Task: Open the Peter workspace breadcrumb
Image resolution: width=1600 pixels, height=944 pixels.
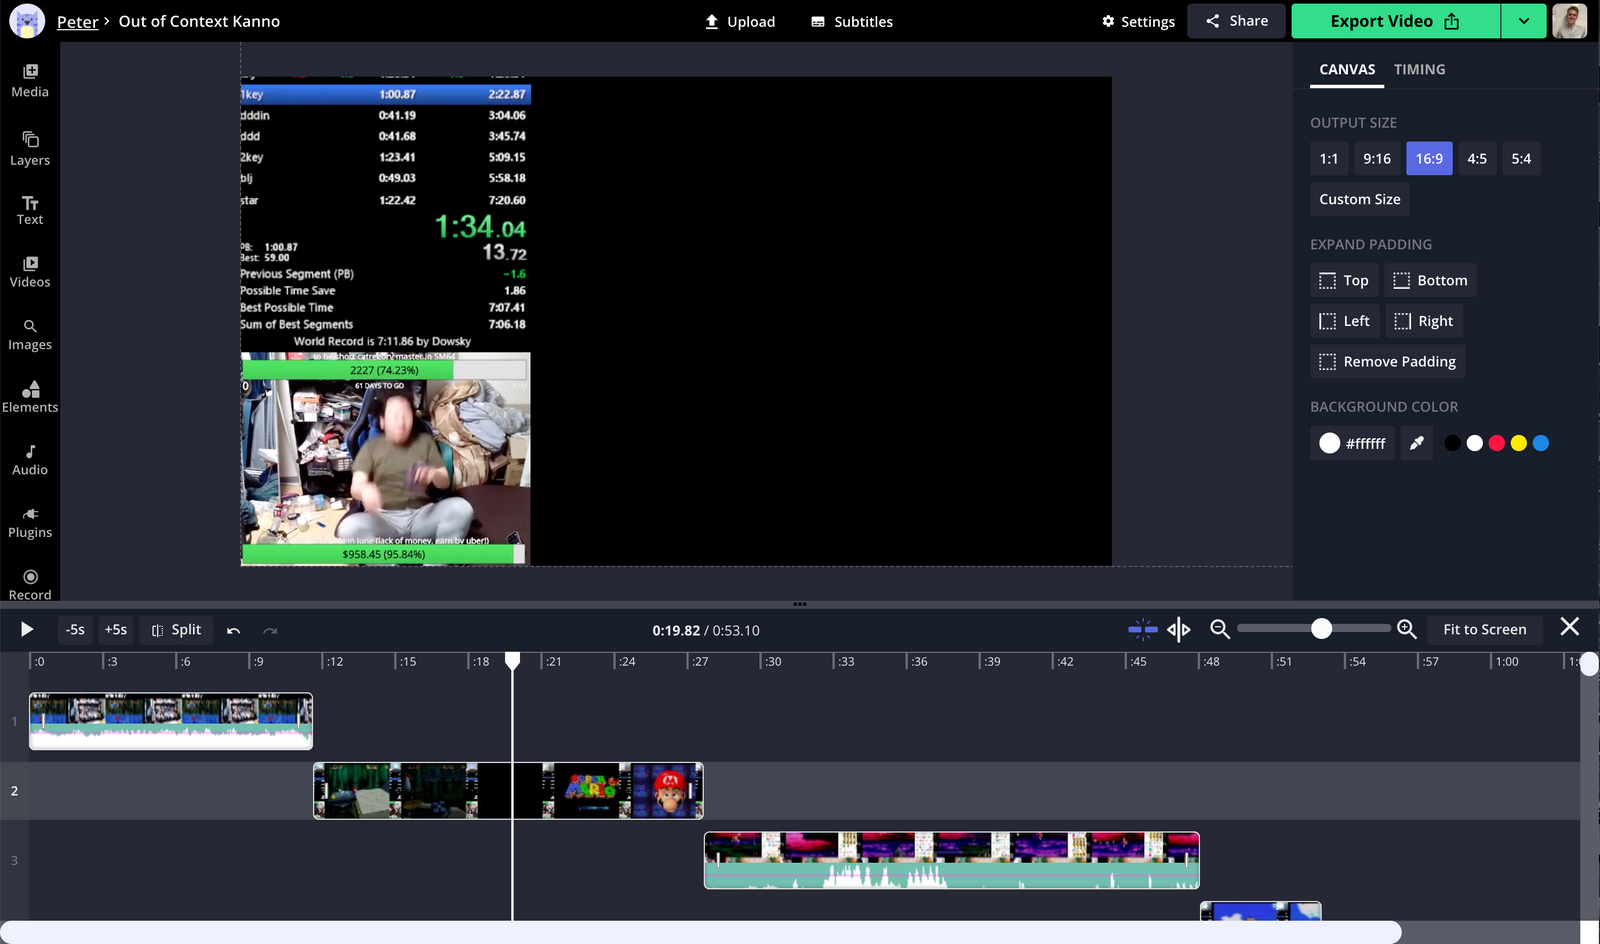Action: click(x=77, y=21)
